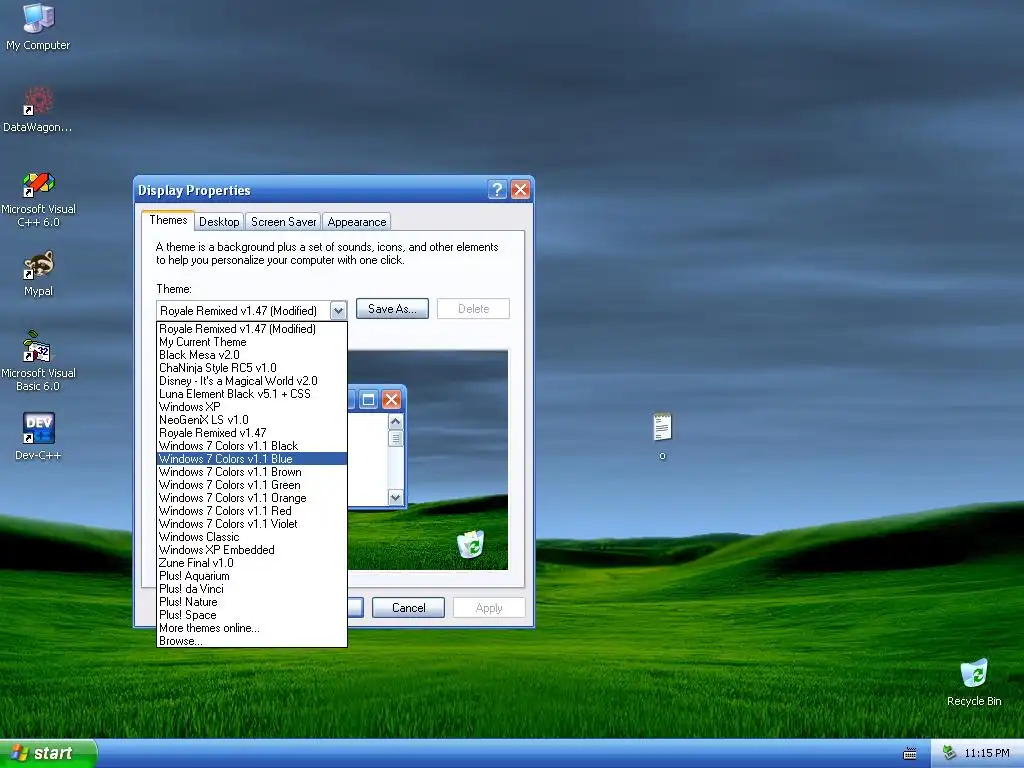Pick Windows 7 Colors v1.1 Violet
The width and height of the screenshot is (1024, 768).
(251, 524)
